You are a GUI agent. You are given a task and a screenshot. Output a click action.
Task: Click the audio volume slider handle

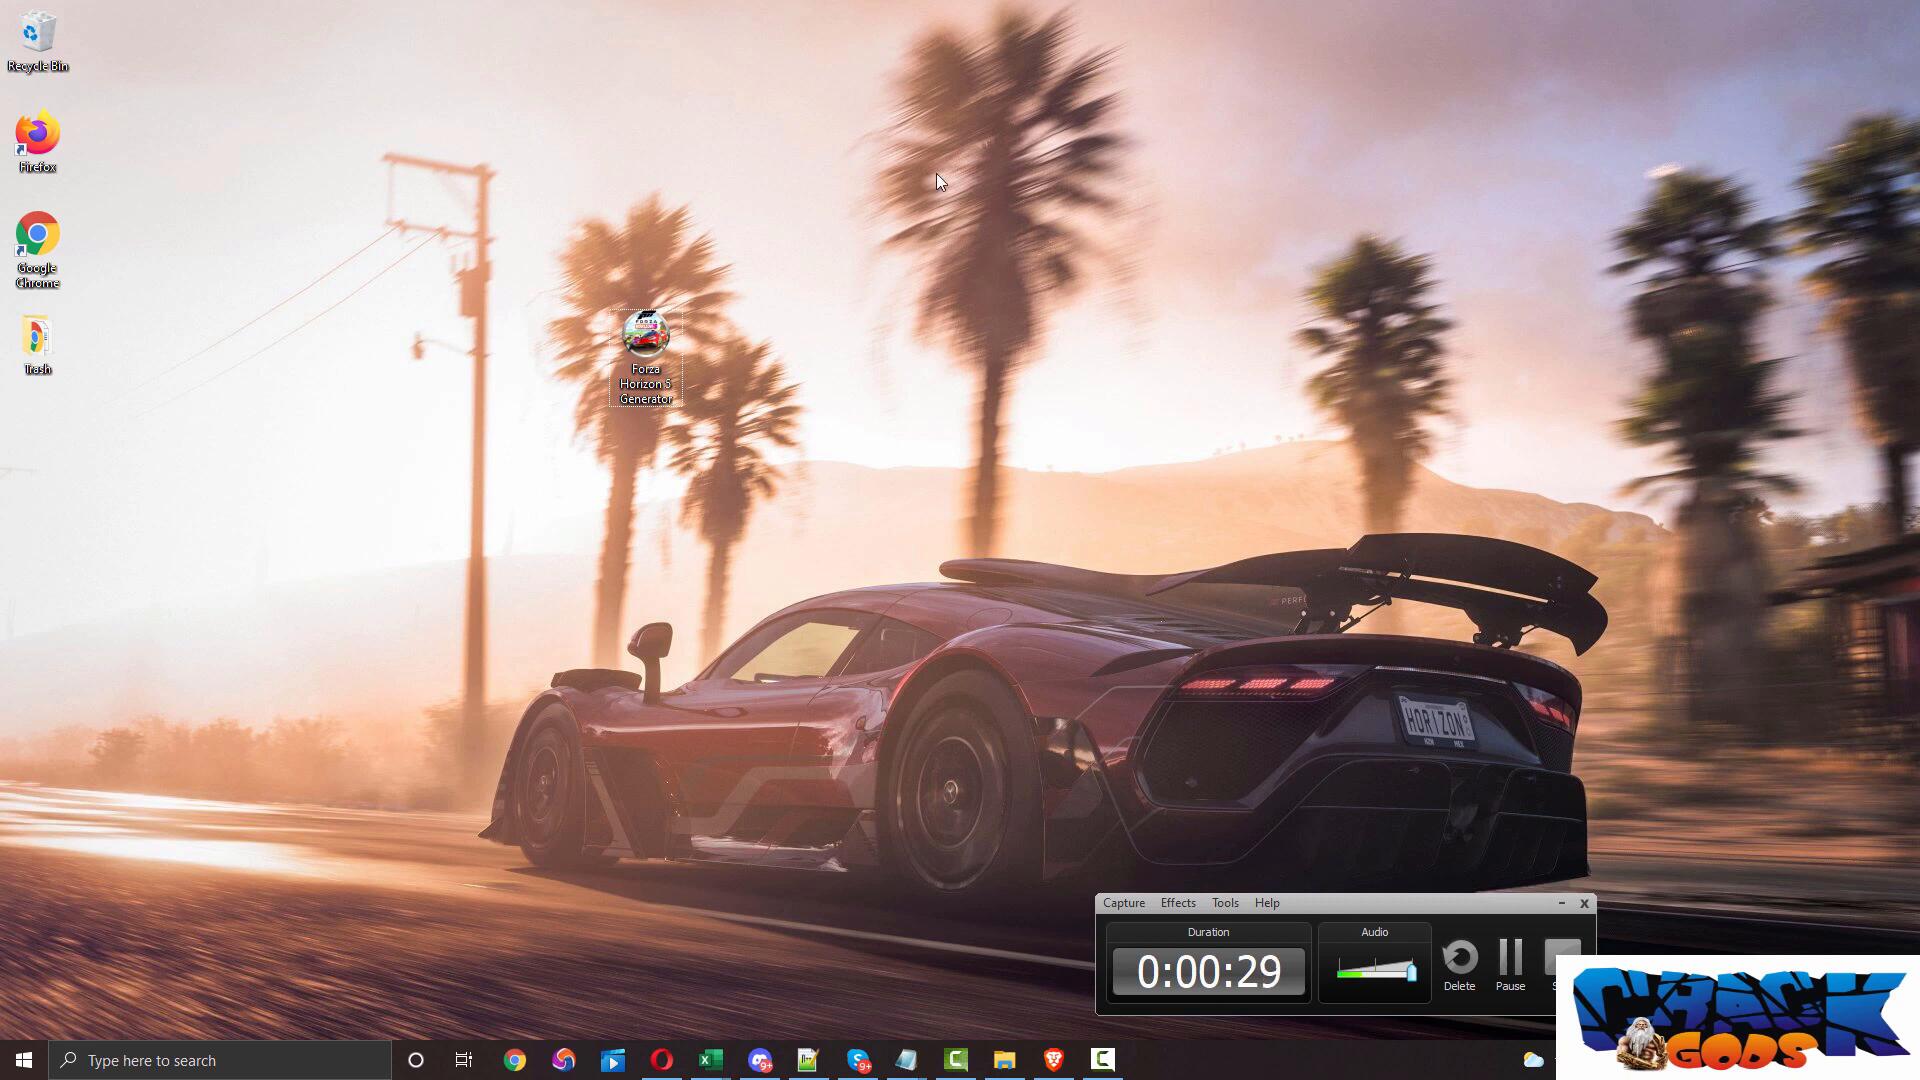click(x=1411, y=971)
